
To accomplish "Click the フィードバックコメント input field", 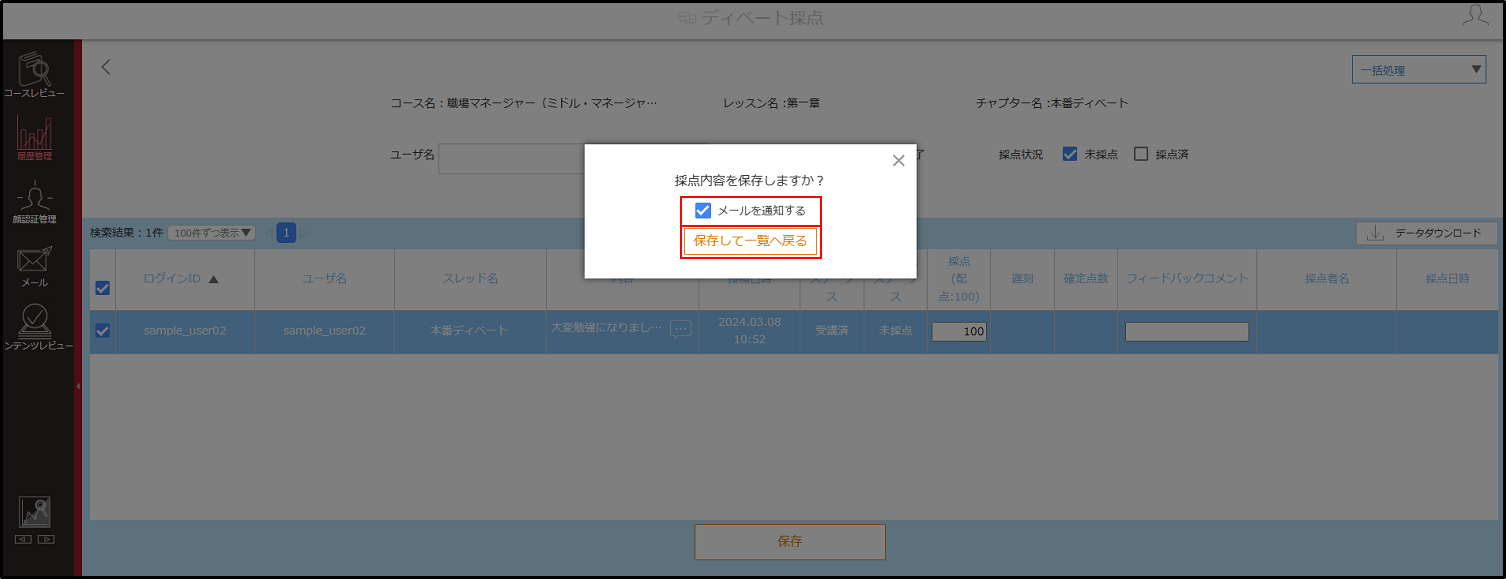I will [x=1187, y=331].
